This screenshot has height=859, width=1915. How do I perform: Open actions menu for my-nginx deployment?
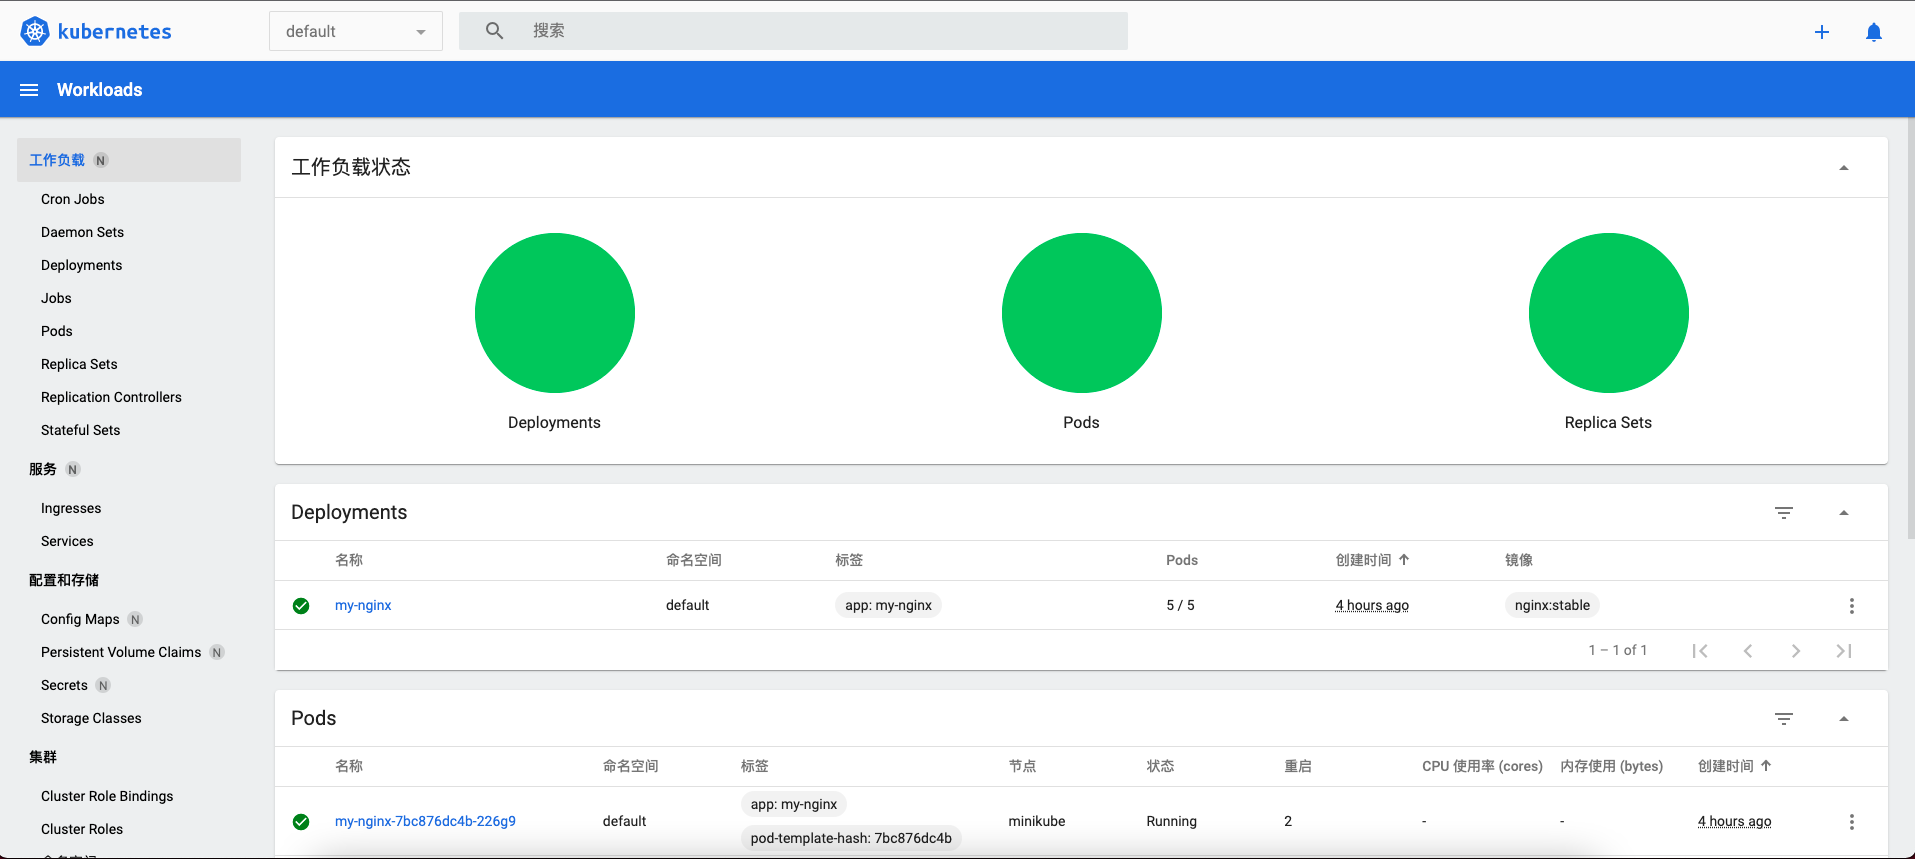tap(1851, 606)
